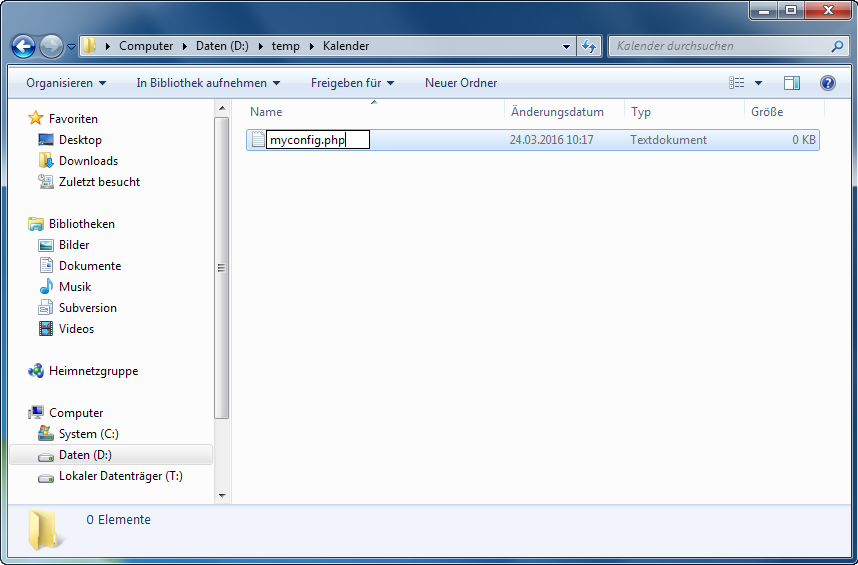The height and width of the screenshot is (565, 858).
Task: Open the Subversion library
Action: point(88,308)
